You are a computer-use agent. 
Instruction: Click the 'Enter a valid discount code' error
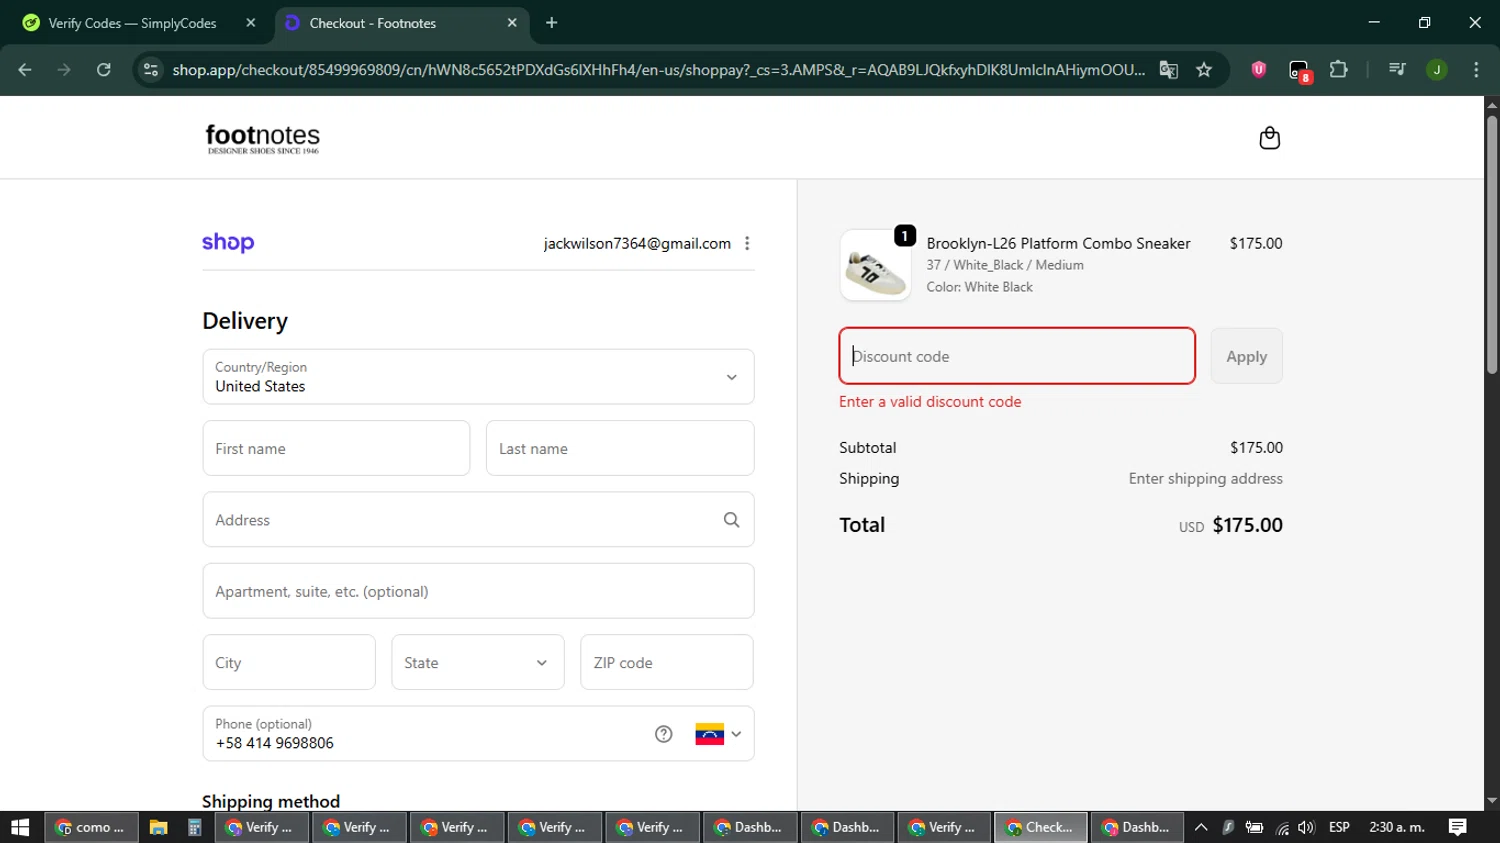click(930, 402)
